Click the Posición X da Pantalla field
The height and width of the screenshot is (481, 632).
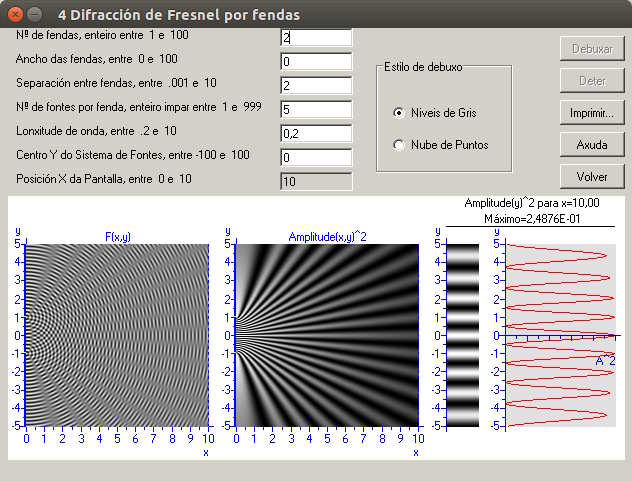316,181
